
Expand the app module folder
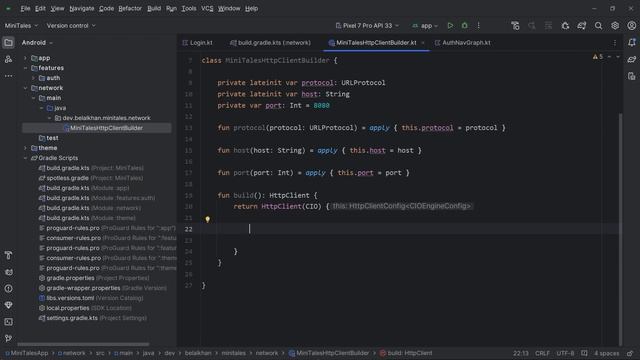(25, 58)
